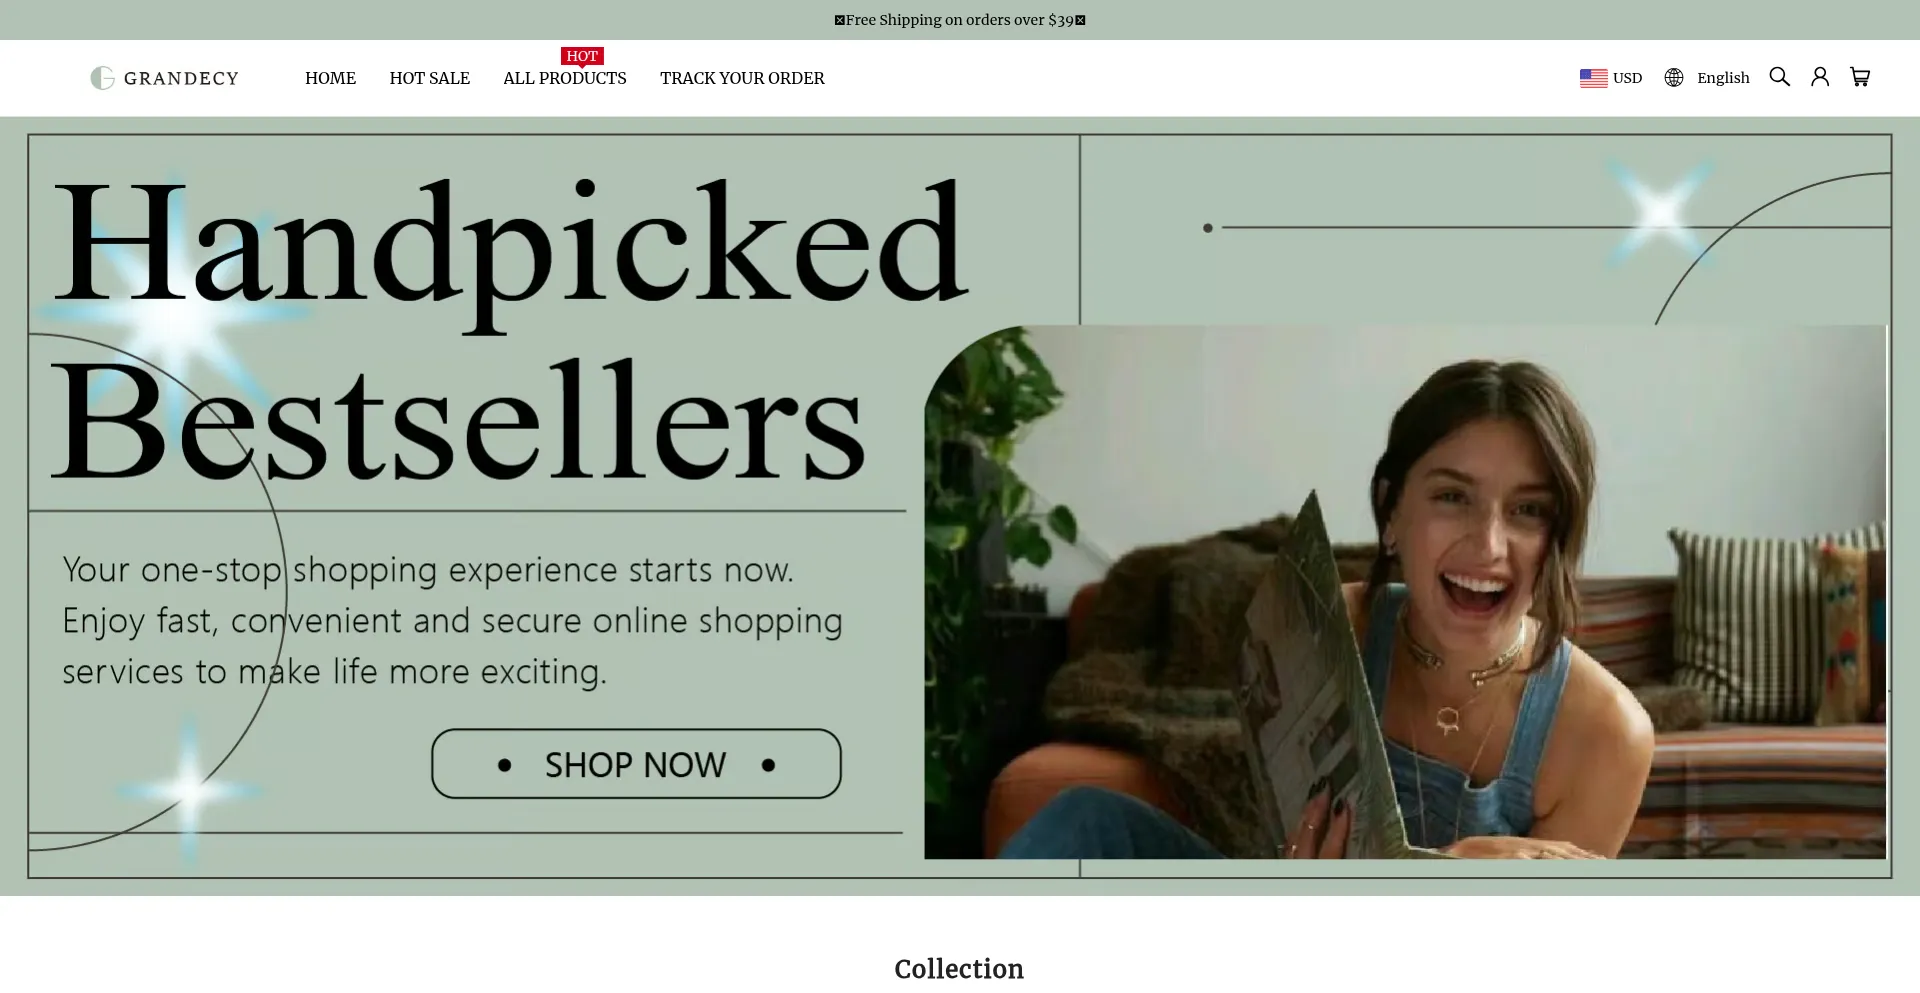Viewport: 1920px width, 993px height.
Task: Click the smiling woman banner photo
Action: tap(1405, 592)
